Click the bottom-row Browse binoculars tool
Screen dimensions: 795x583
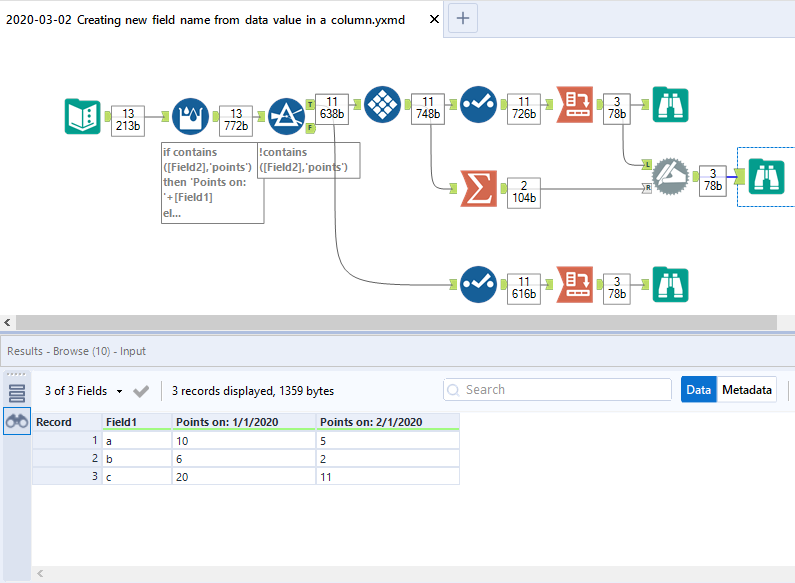pos(670,283)
